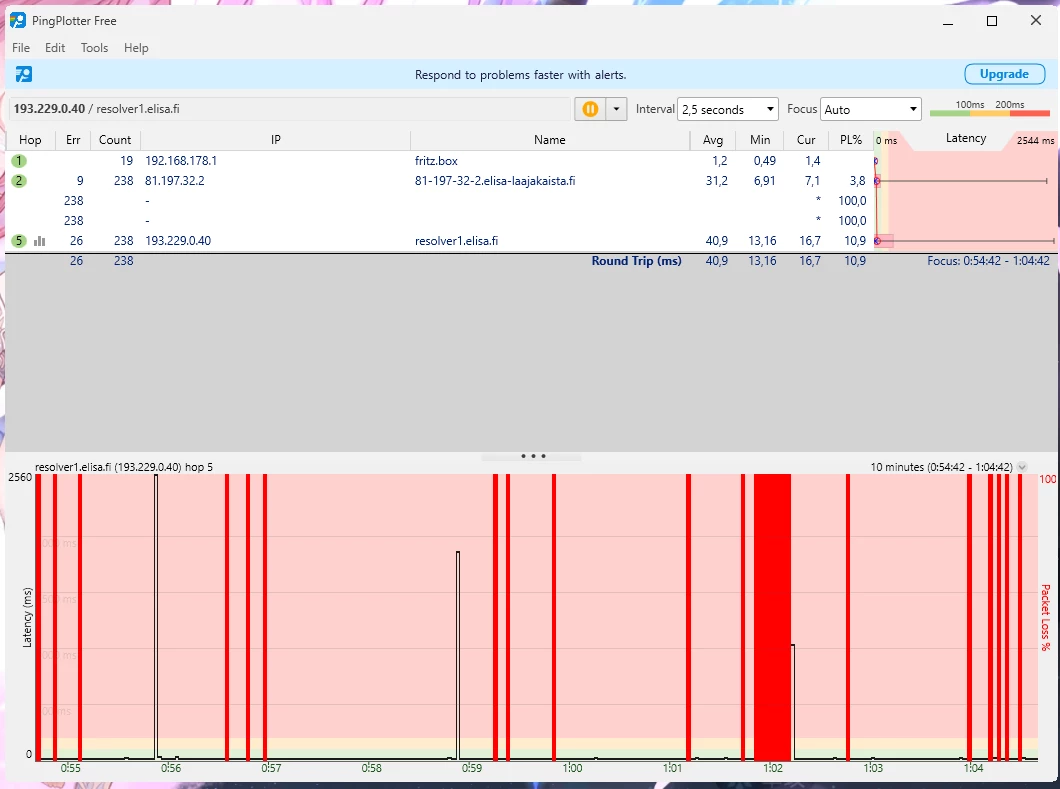The image size is (1060, 789).
Task: Click the hop 5 green circle icon
Action: 19,241
